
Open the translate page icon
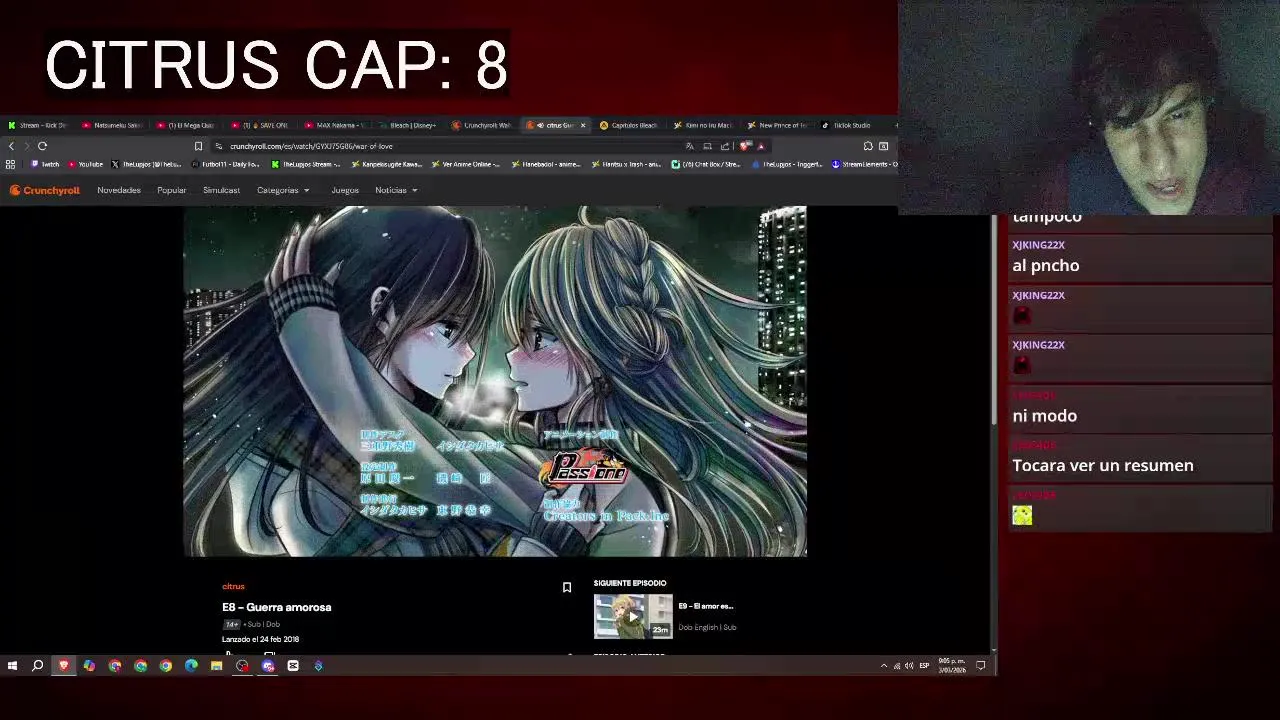(x=689, y=146)
